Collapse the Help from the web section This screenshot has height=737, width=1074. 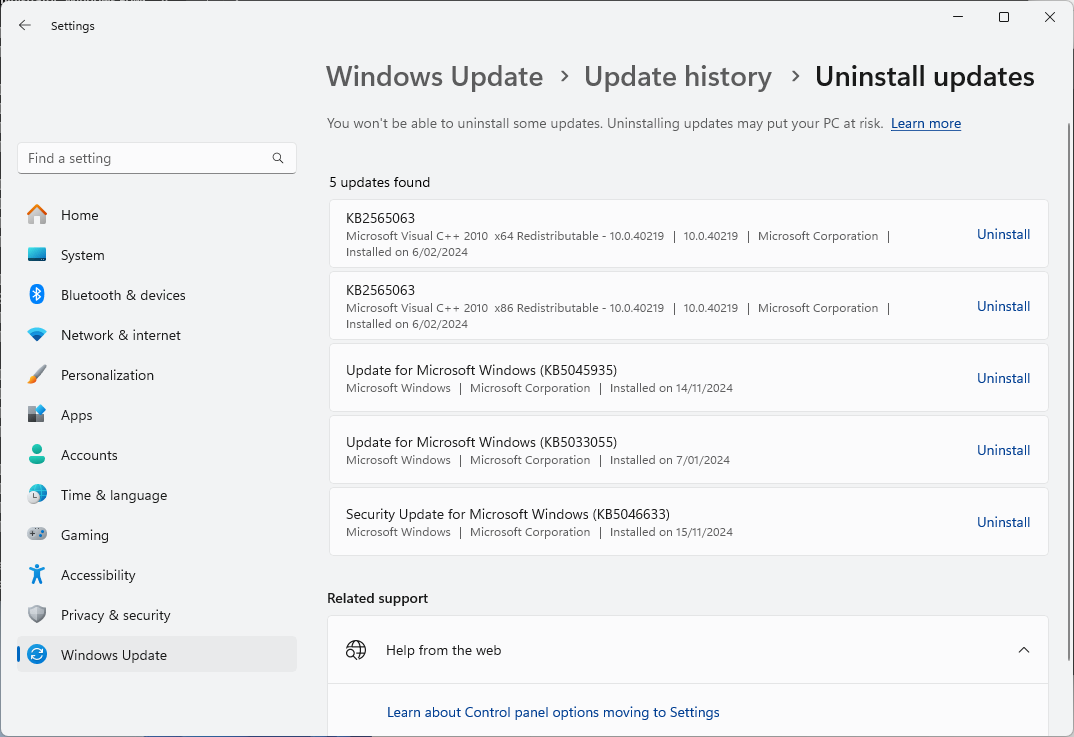pyautogui.click(x=1023, y=650)
